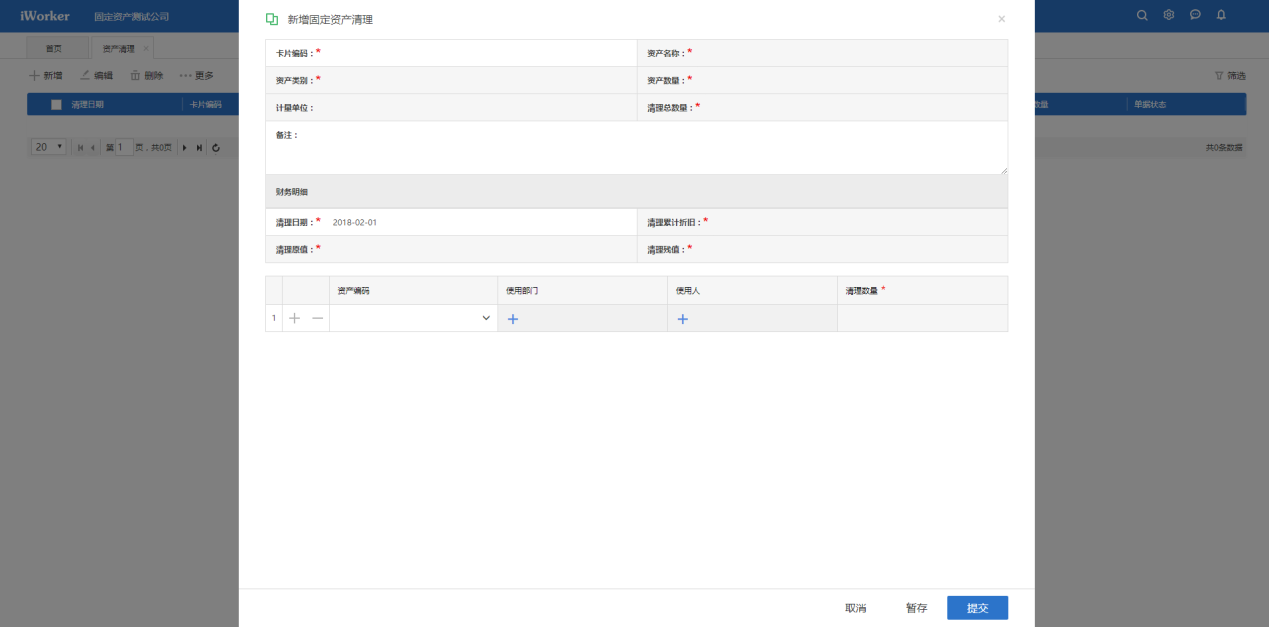
Task: Add a row with the plus icon
Action: click(294, 318)
